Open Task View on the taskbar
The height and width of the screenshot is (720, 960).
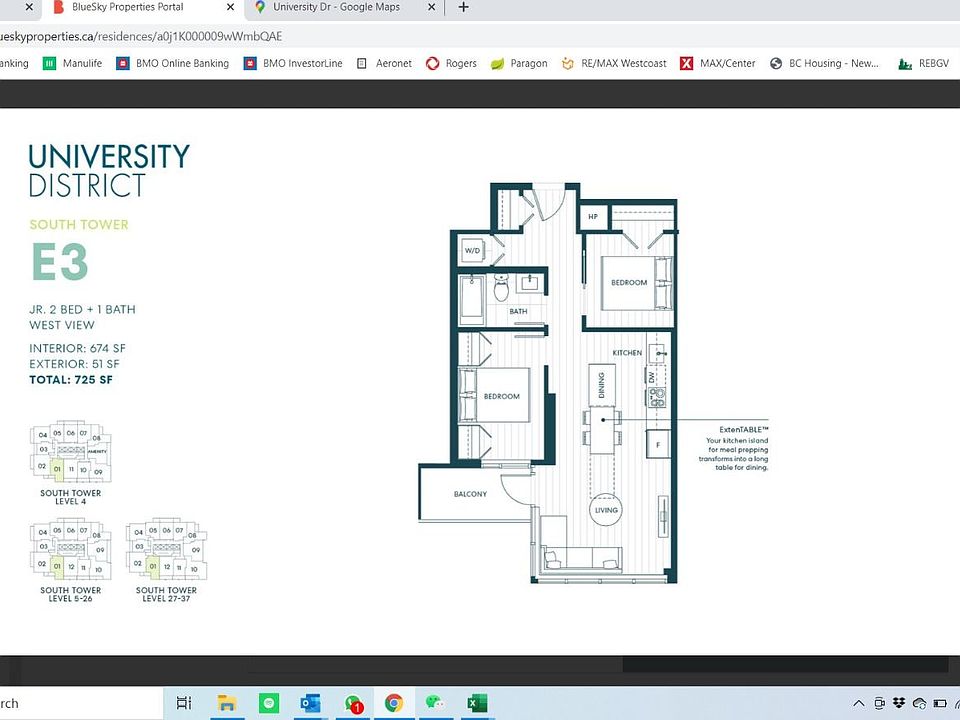pyautogui.click(x=184, y=703)
